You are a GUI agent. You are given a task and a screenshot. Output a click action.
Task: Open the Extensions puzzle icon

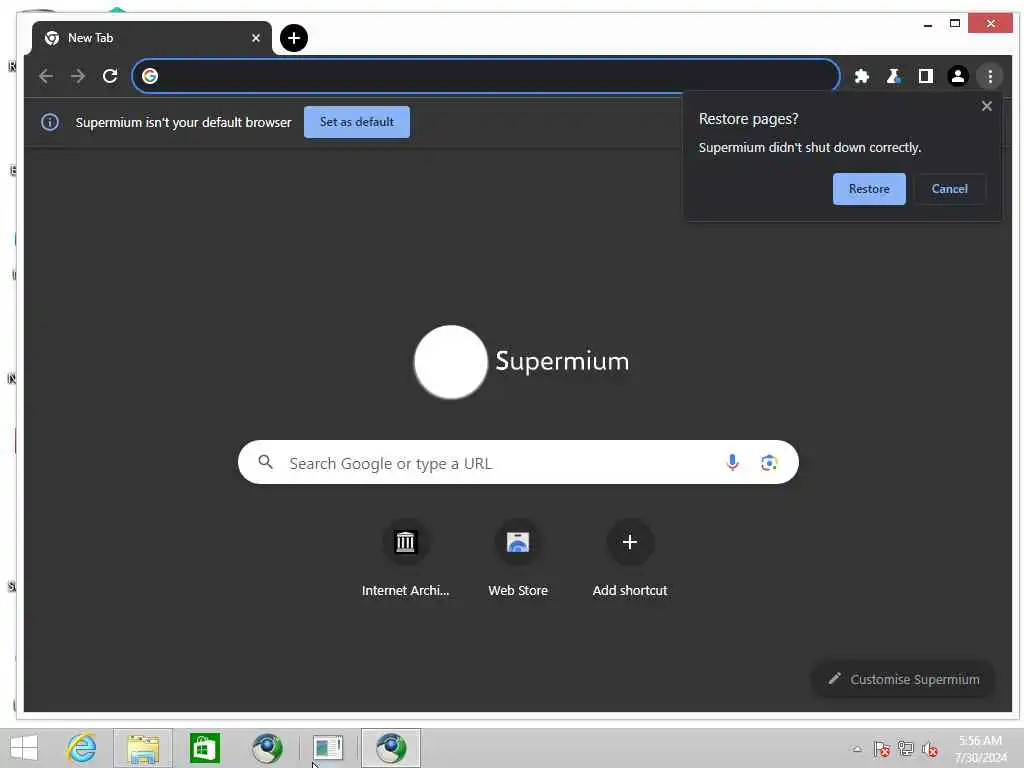[x=862, y=76]
